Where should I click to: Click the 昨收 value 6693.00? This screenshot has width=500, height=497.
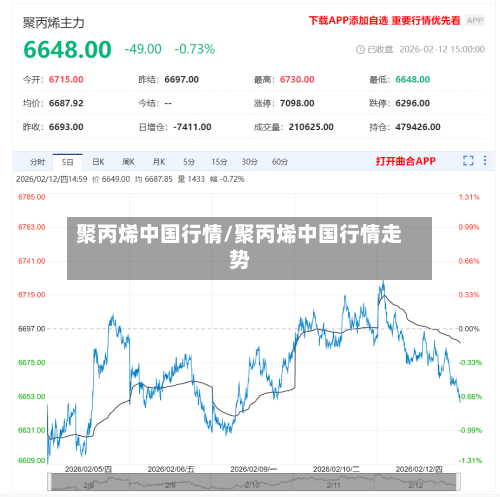tap(66, 127)
